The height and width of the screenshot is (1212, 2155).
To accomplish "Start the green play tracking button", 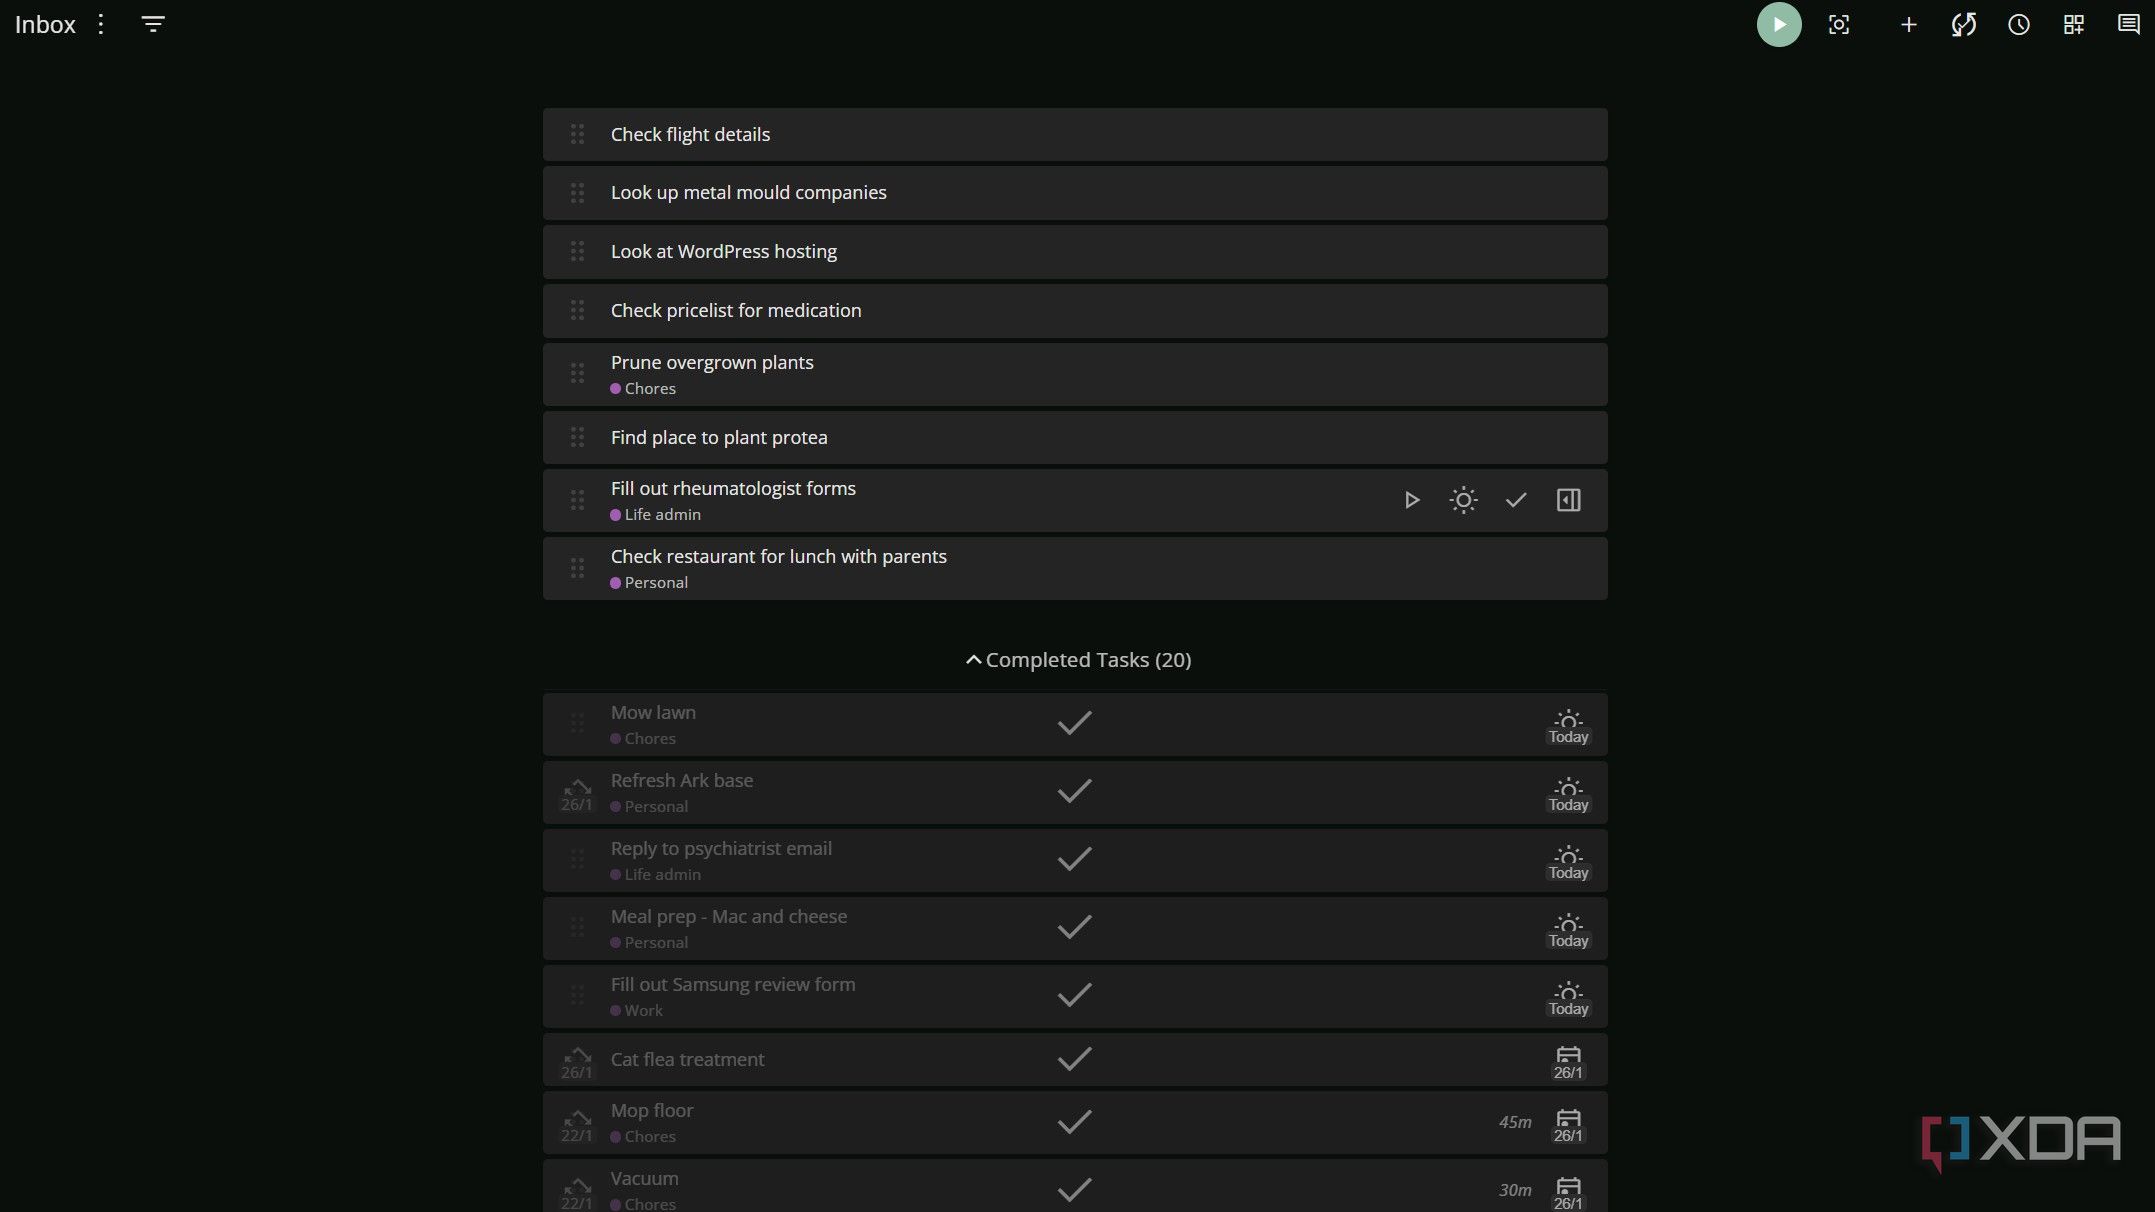I will tap(1778, 24).
